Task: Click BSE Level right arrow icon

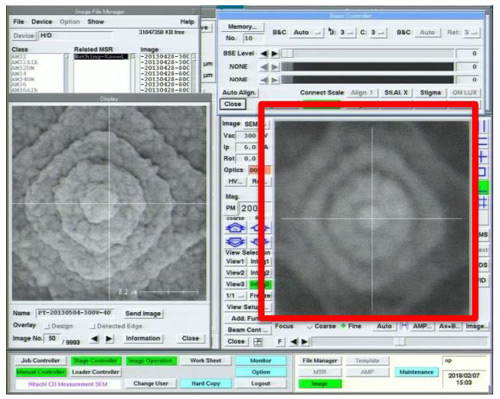Action: click(x=274, y=53)
